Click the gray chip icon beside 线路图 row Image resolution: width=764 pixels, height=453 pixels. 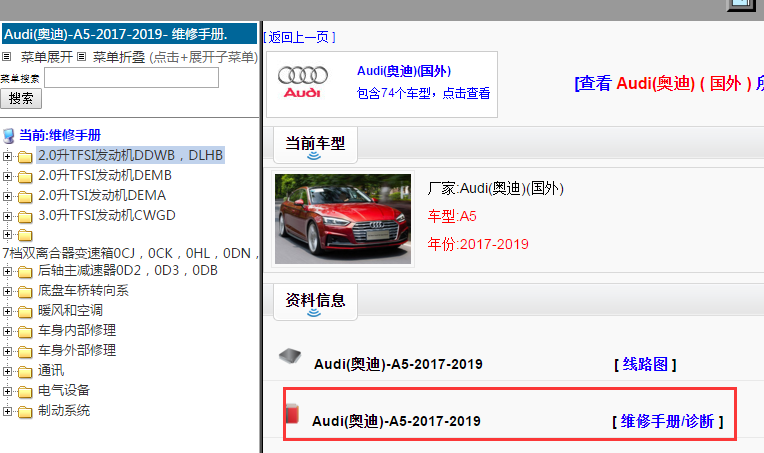pyautogui.click(x=290, y=357)
